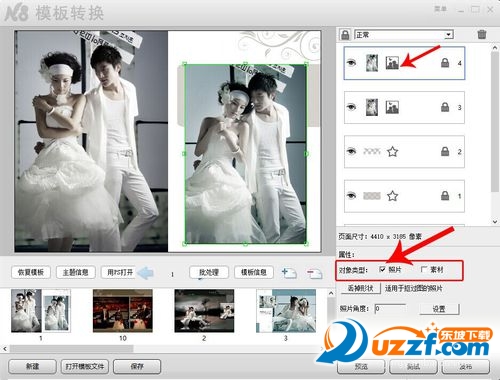Open the 正常 blend mode dropdown
The image size is (500, 380).
[x=404, y=35]
